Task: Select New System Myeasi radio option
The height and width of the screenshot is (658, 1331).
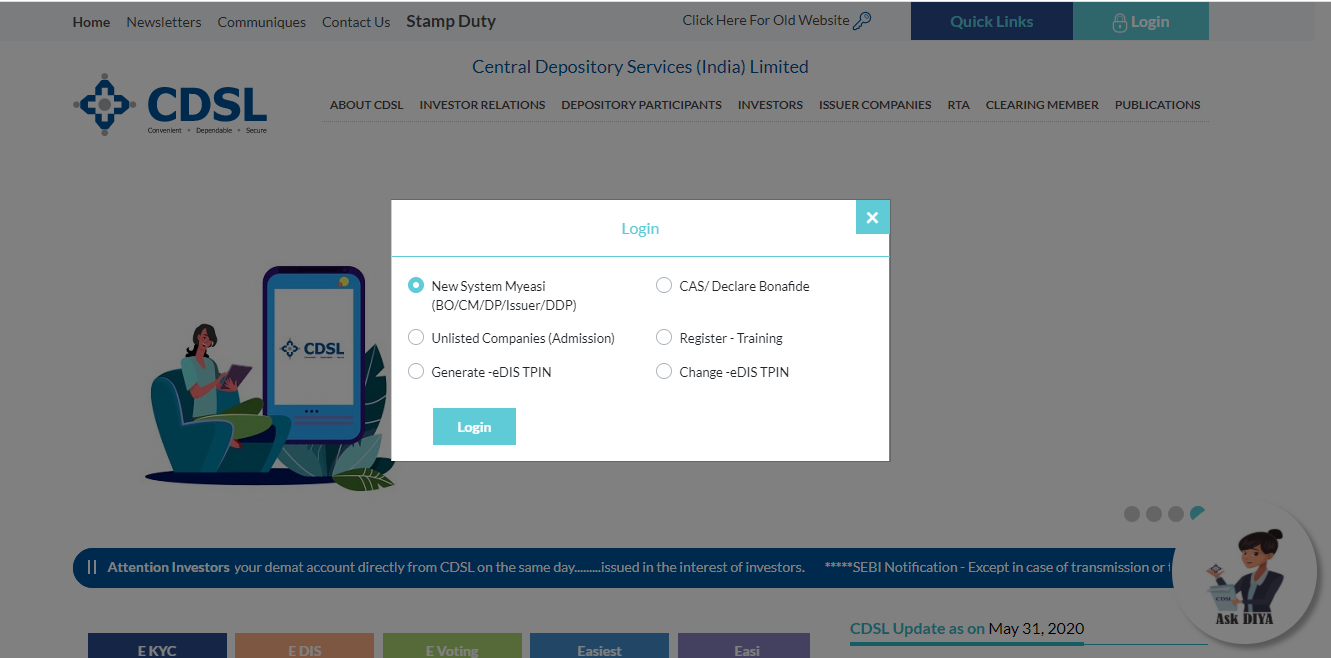Action: (416, 285)
